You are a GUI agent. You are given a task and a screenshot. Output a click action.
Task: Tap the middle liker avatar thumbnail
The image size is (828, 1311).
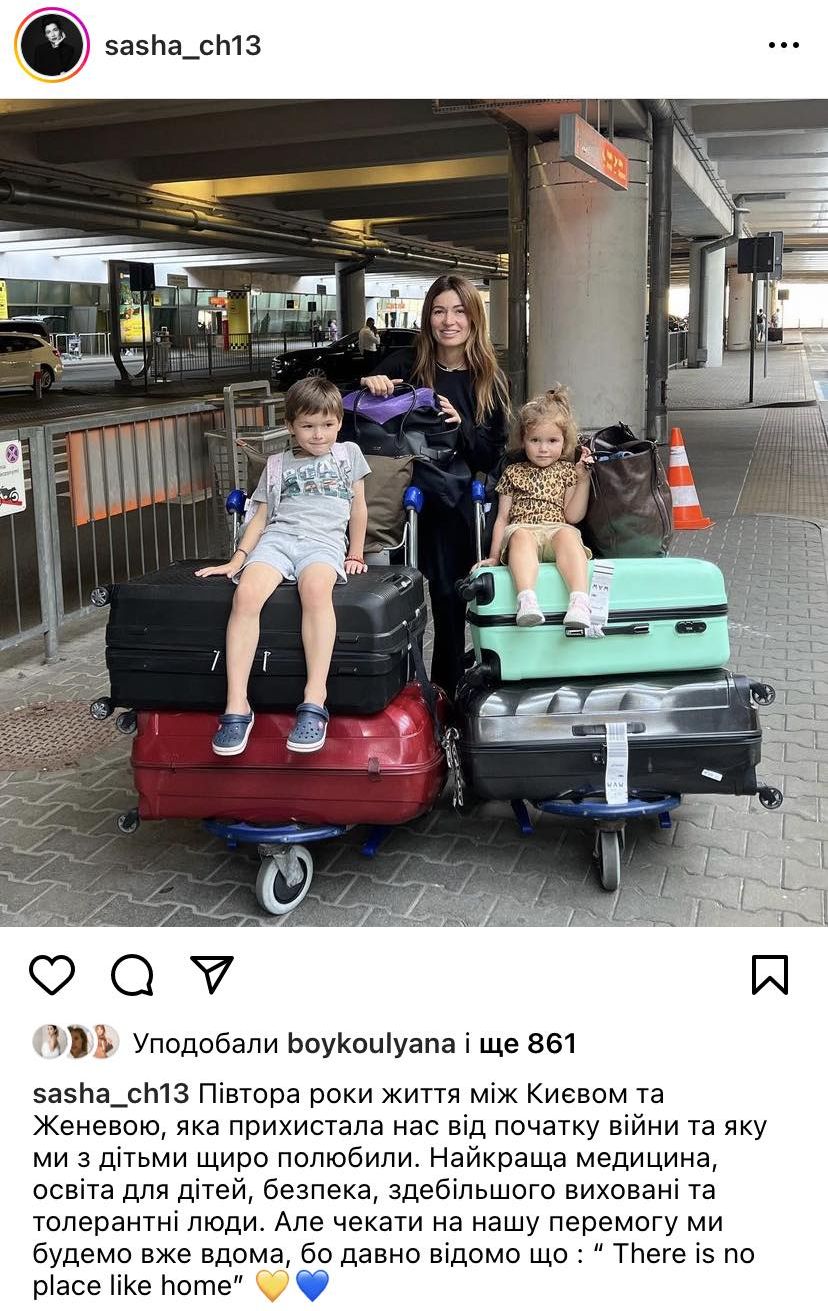tap(76, 1042)
